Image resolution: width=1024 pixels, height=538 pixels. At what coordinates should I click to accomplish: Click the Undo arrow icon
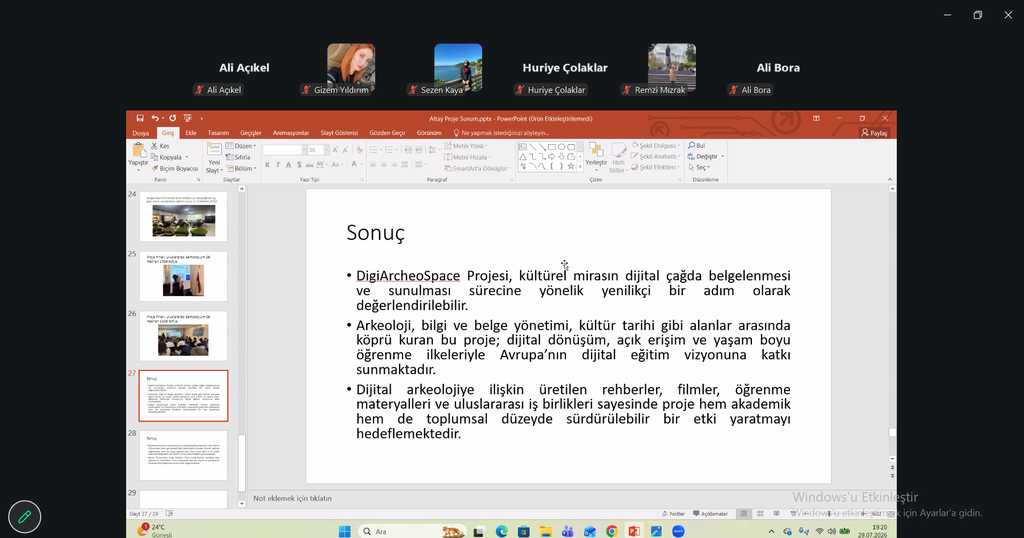pyautogui.click(x=155, y=118)
